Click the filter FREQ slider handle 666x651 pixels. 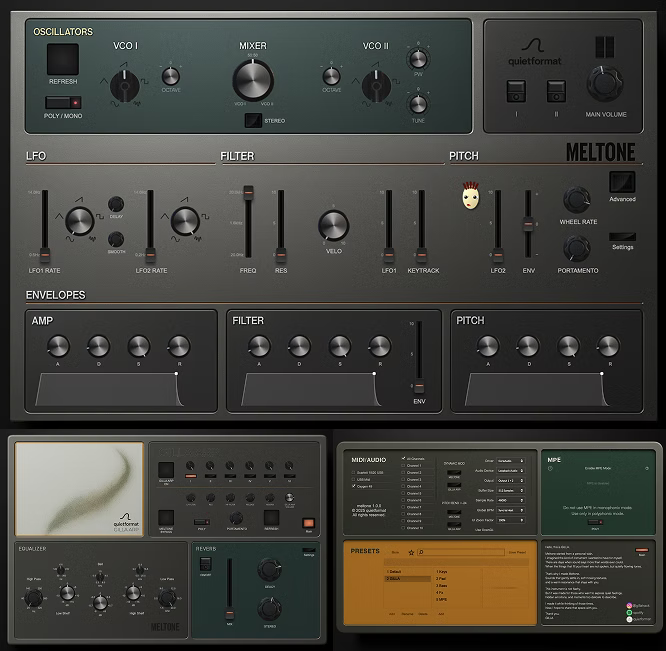click(248, 193)
